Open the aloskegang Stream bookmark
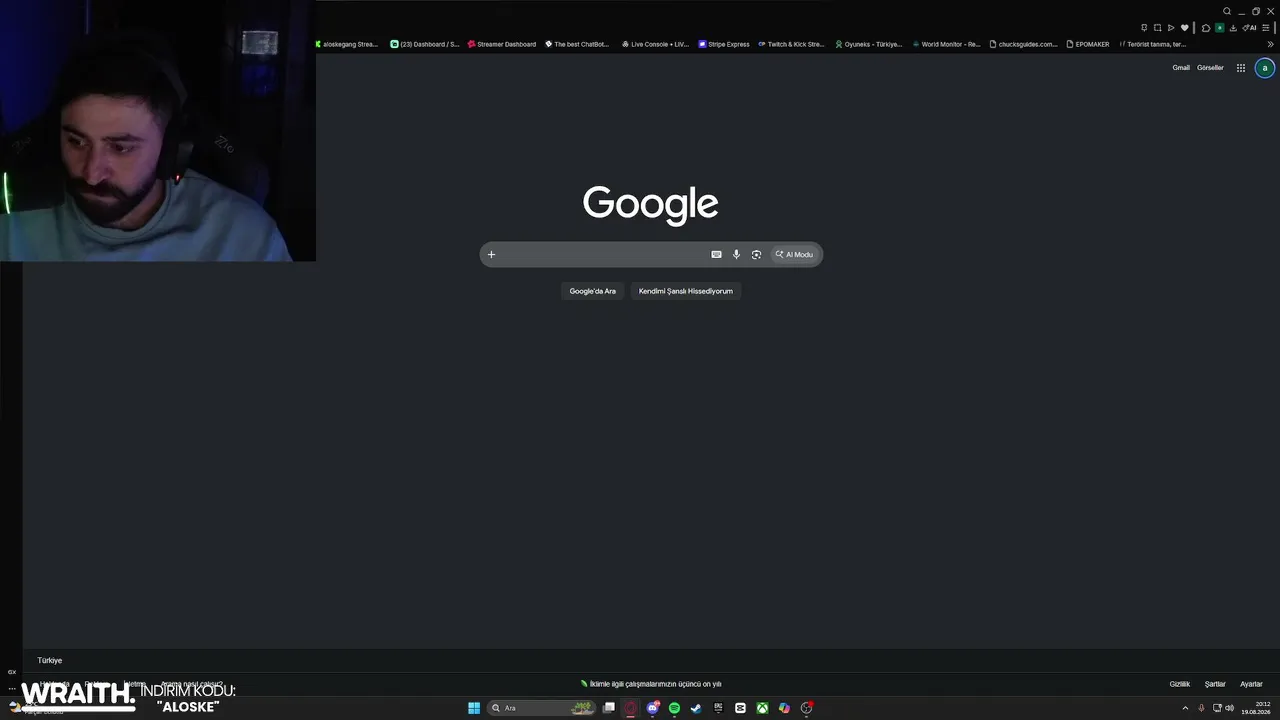This screenshot has width=1280, height=720. pos(347,44)
